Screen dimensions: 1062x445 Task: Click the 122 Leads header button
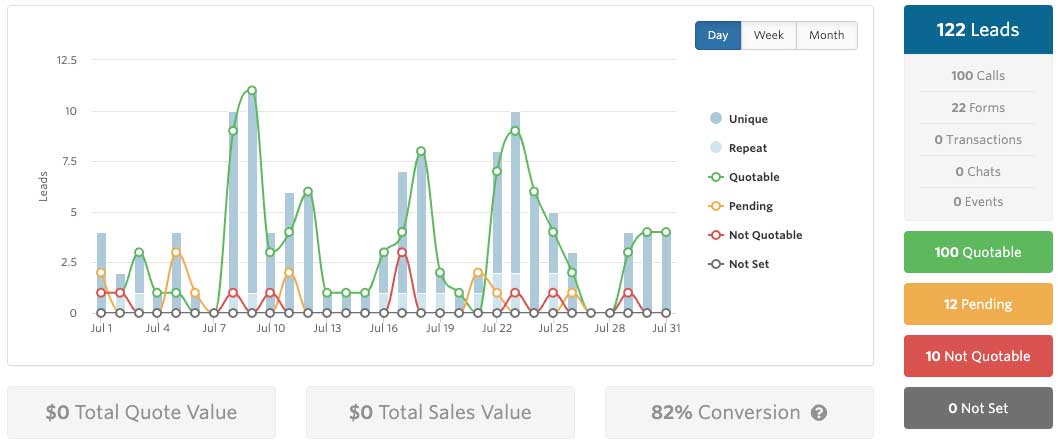(978, 30)
